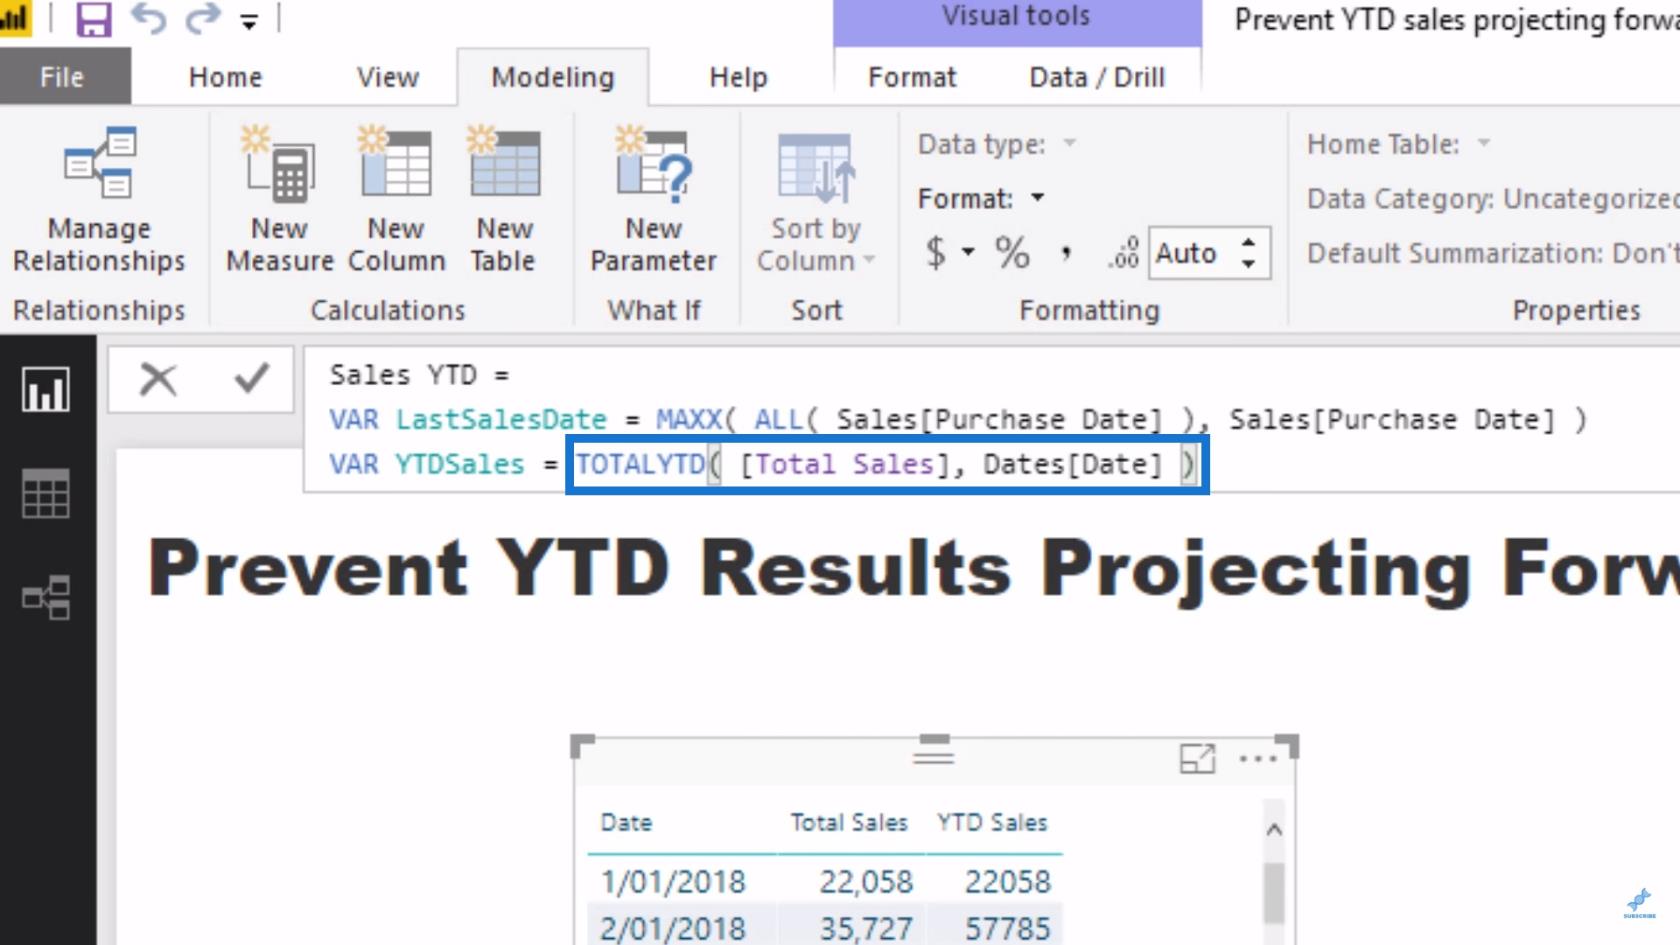Open Data Category Uncategorized dropdown

point(1492,198)
